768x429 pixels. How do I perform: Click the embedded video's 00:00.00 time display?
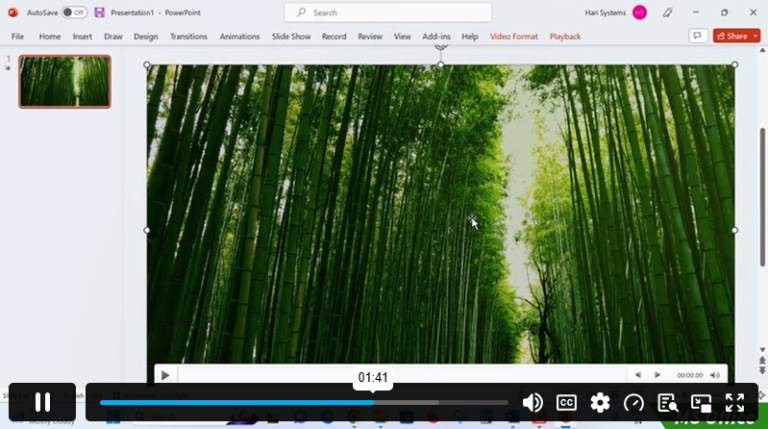tap(690, 375)
